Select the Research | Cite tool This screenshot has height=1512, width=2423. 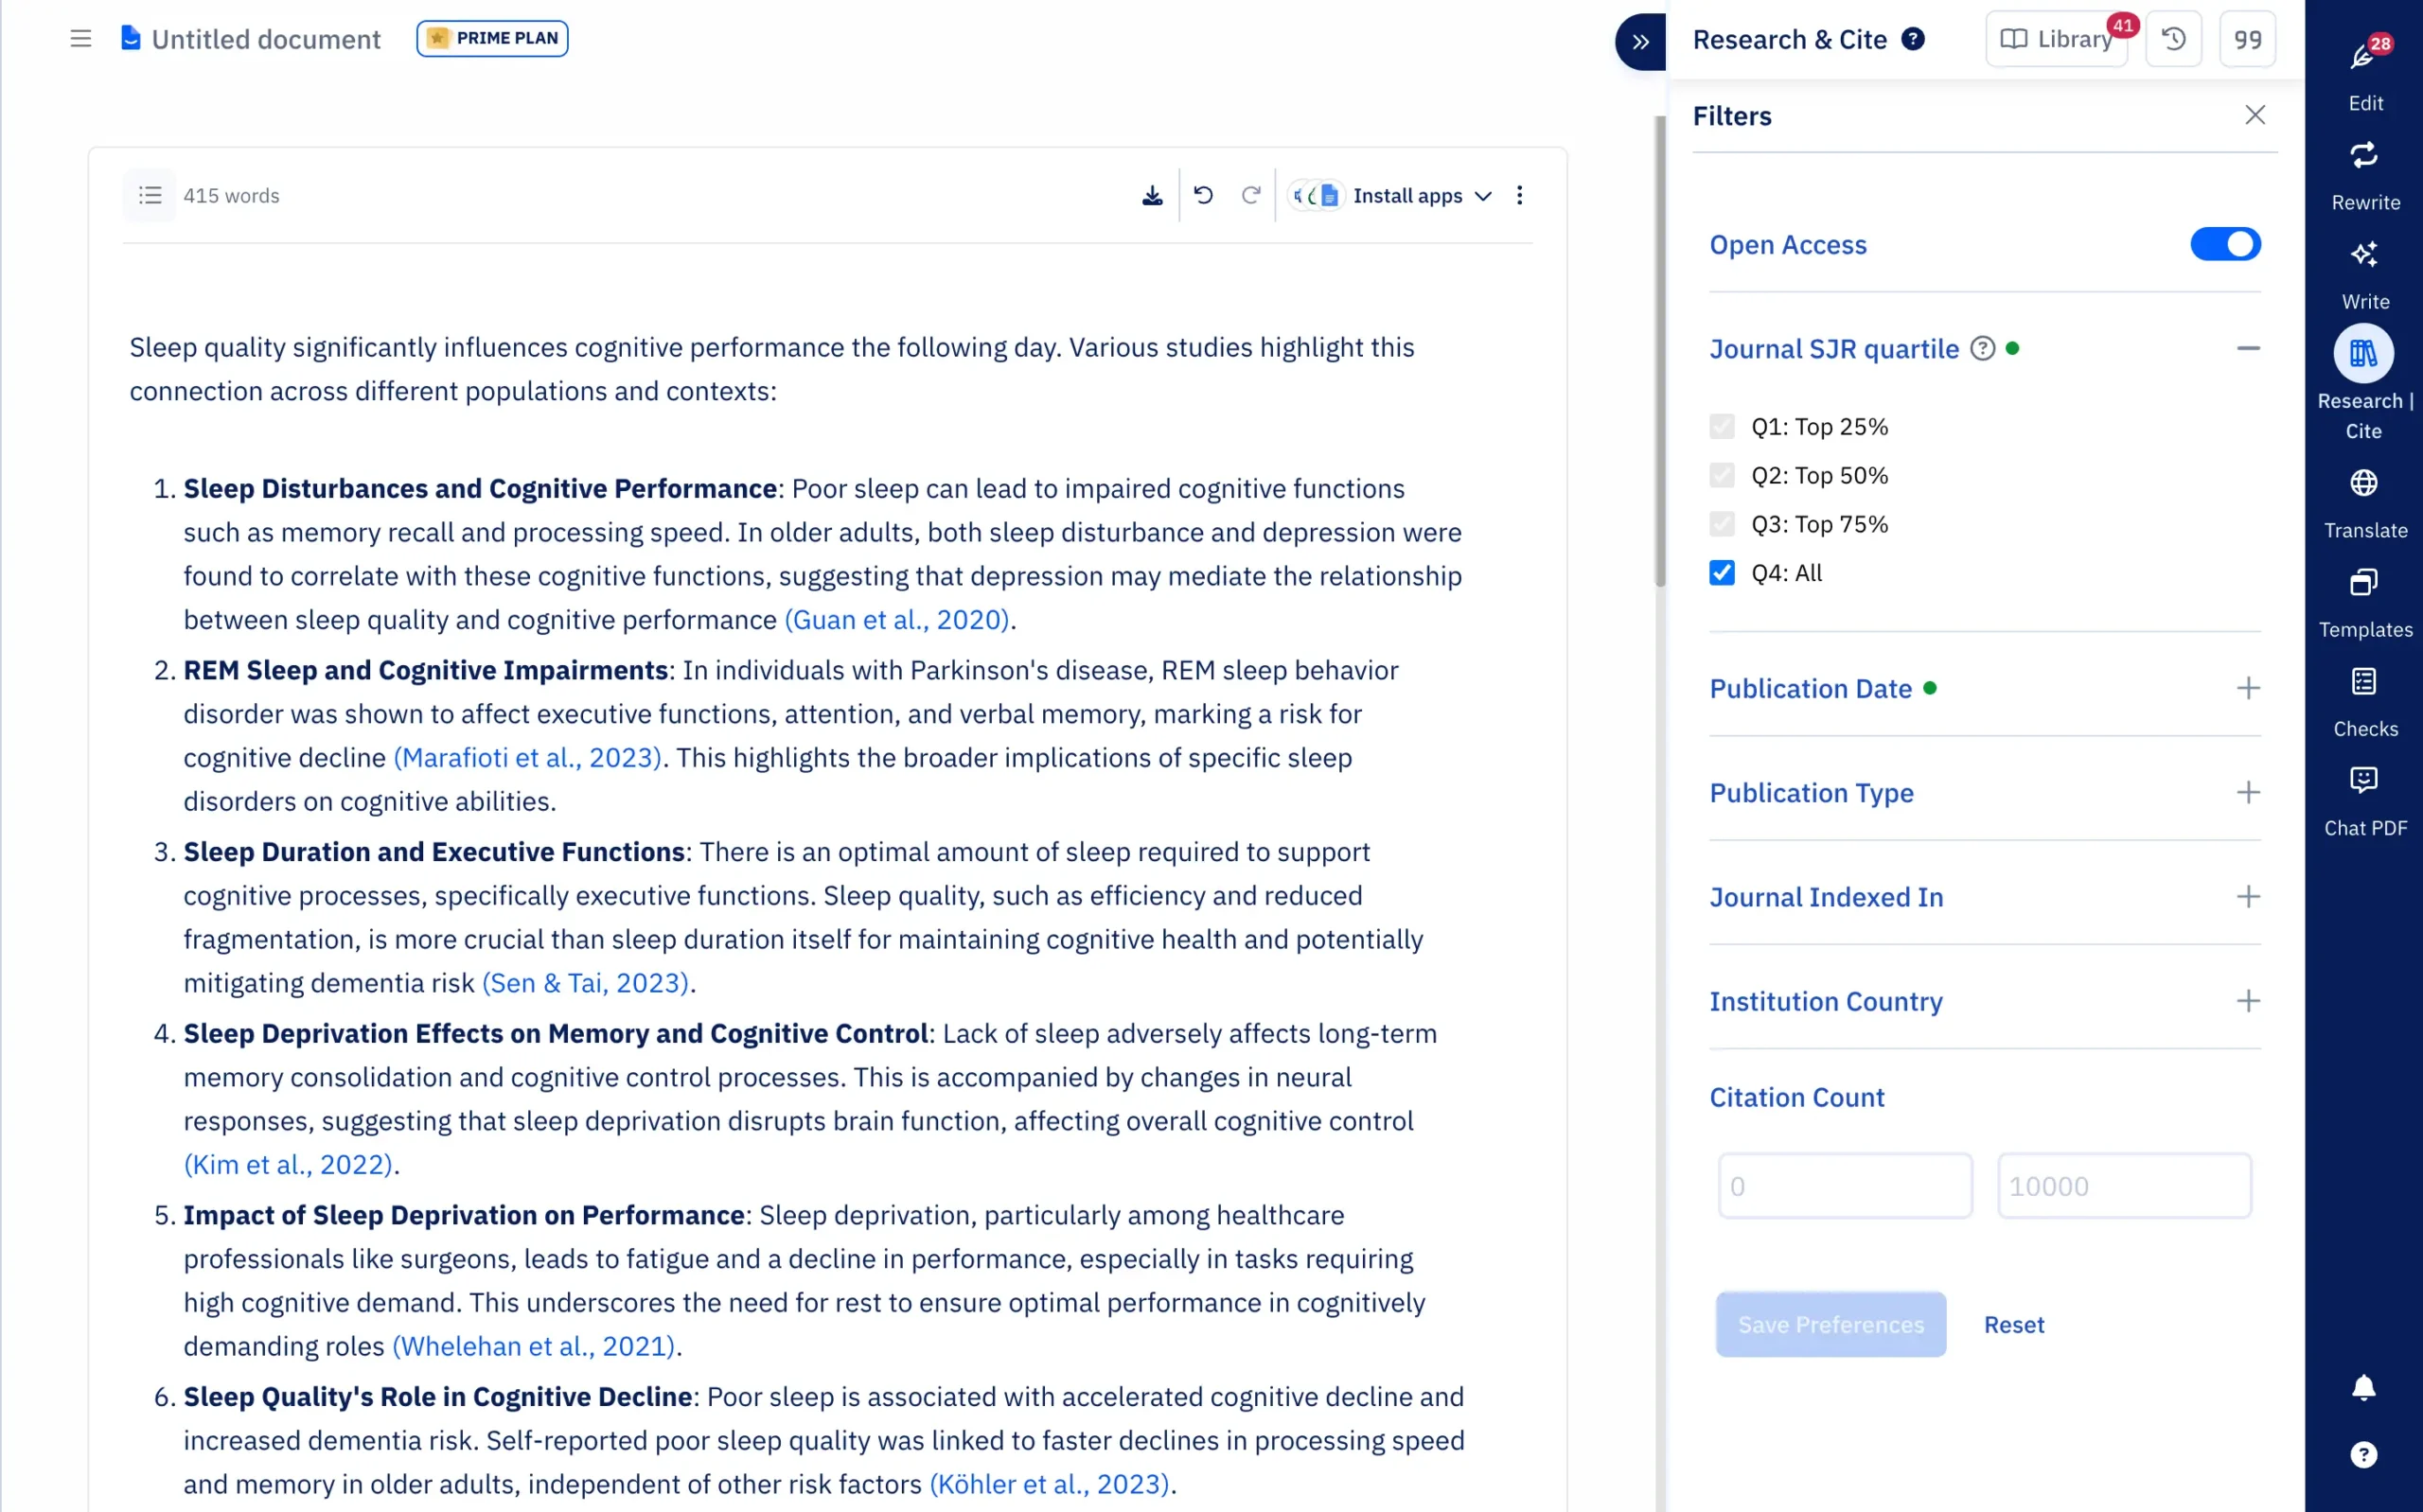pos(2365,383)
